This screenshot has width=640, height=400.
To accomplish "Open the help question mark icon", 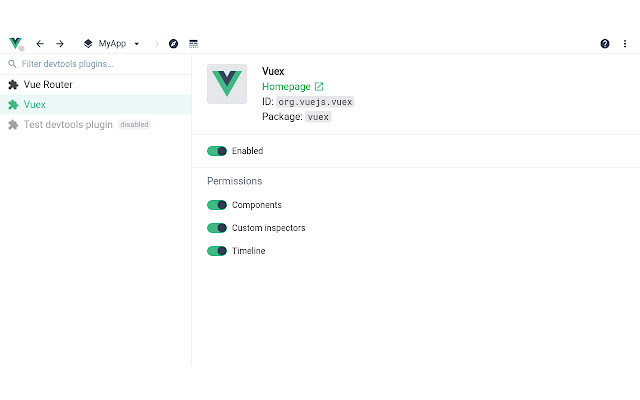I will point(605,44).
